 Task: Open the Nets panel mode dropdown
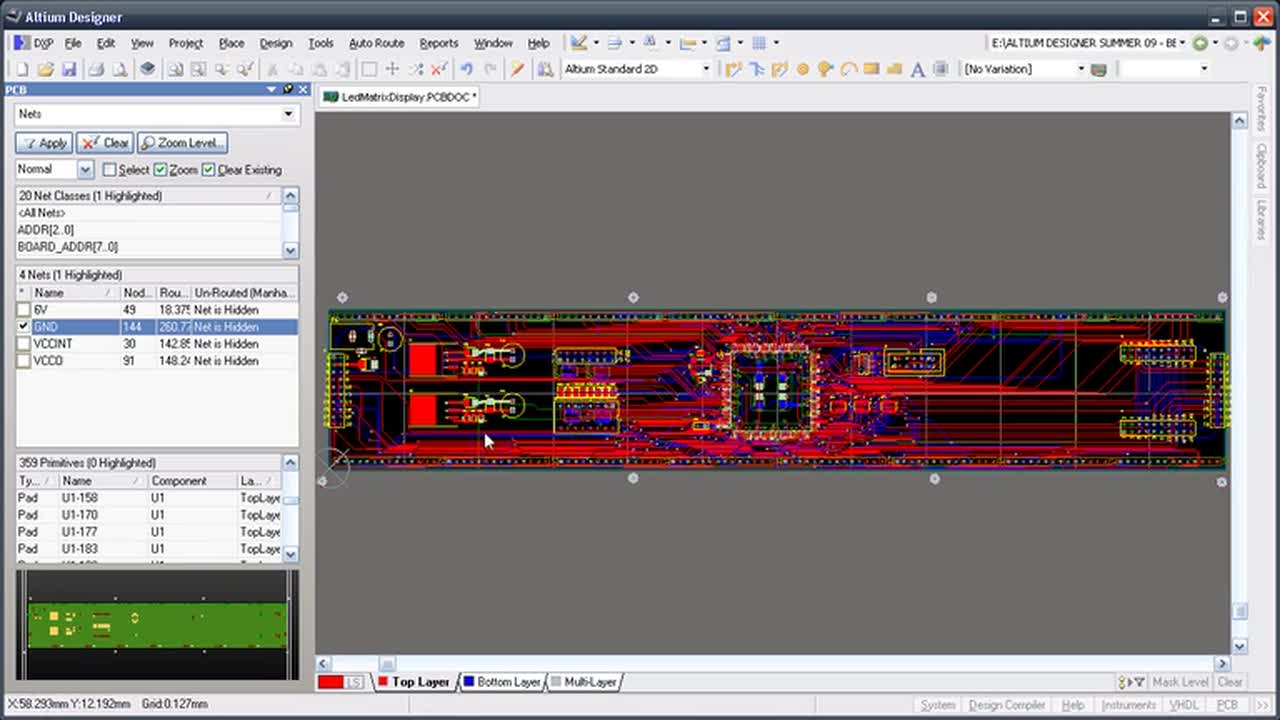tap(288, 114)
